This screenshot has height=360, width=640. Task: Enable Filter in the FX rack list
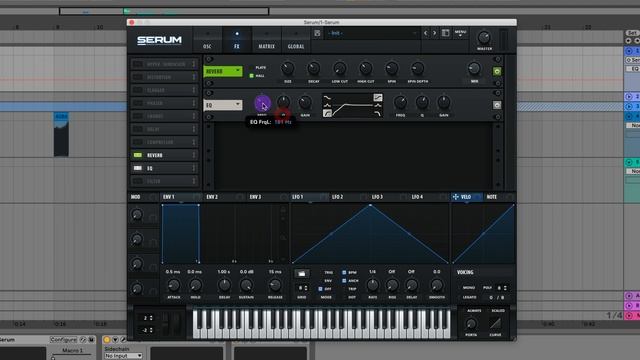coord(138,181)
